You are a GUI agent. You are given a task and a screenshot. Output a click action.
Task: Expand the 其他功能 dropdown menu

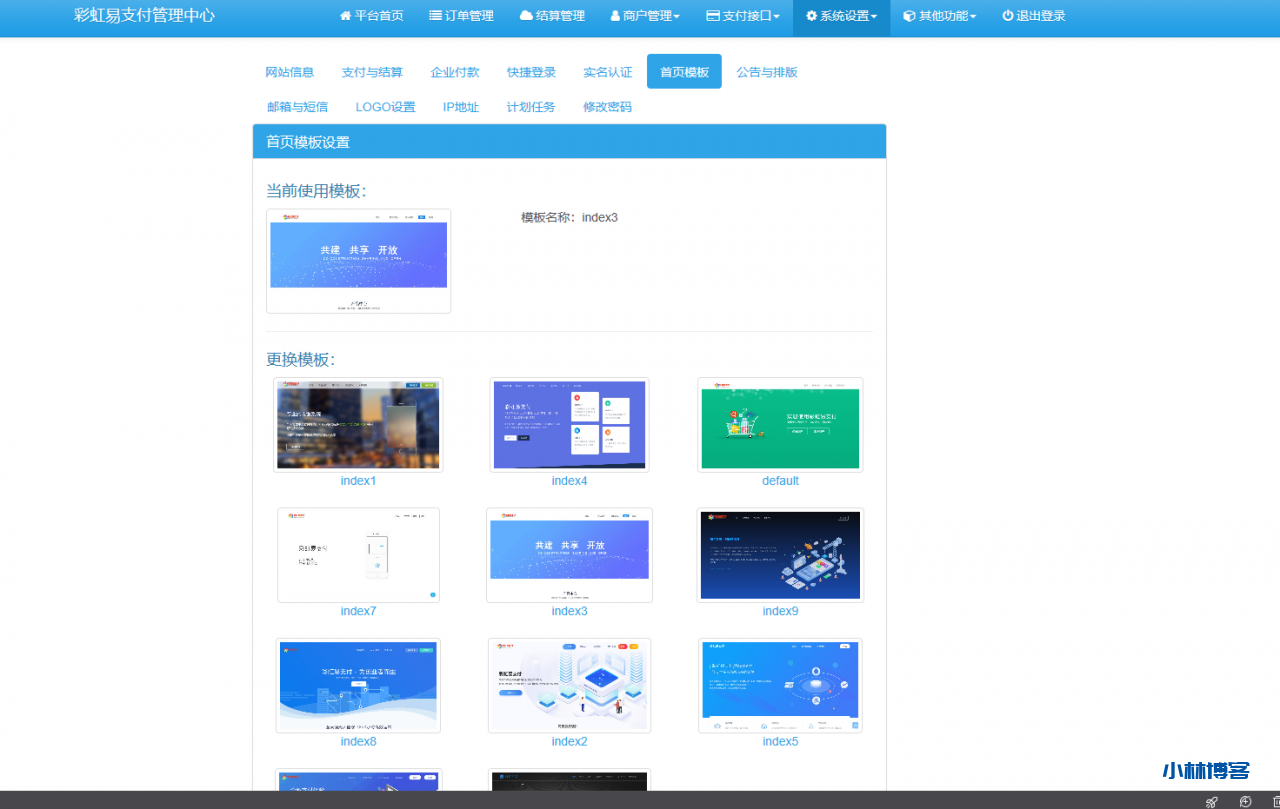point(939,16)
